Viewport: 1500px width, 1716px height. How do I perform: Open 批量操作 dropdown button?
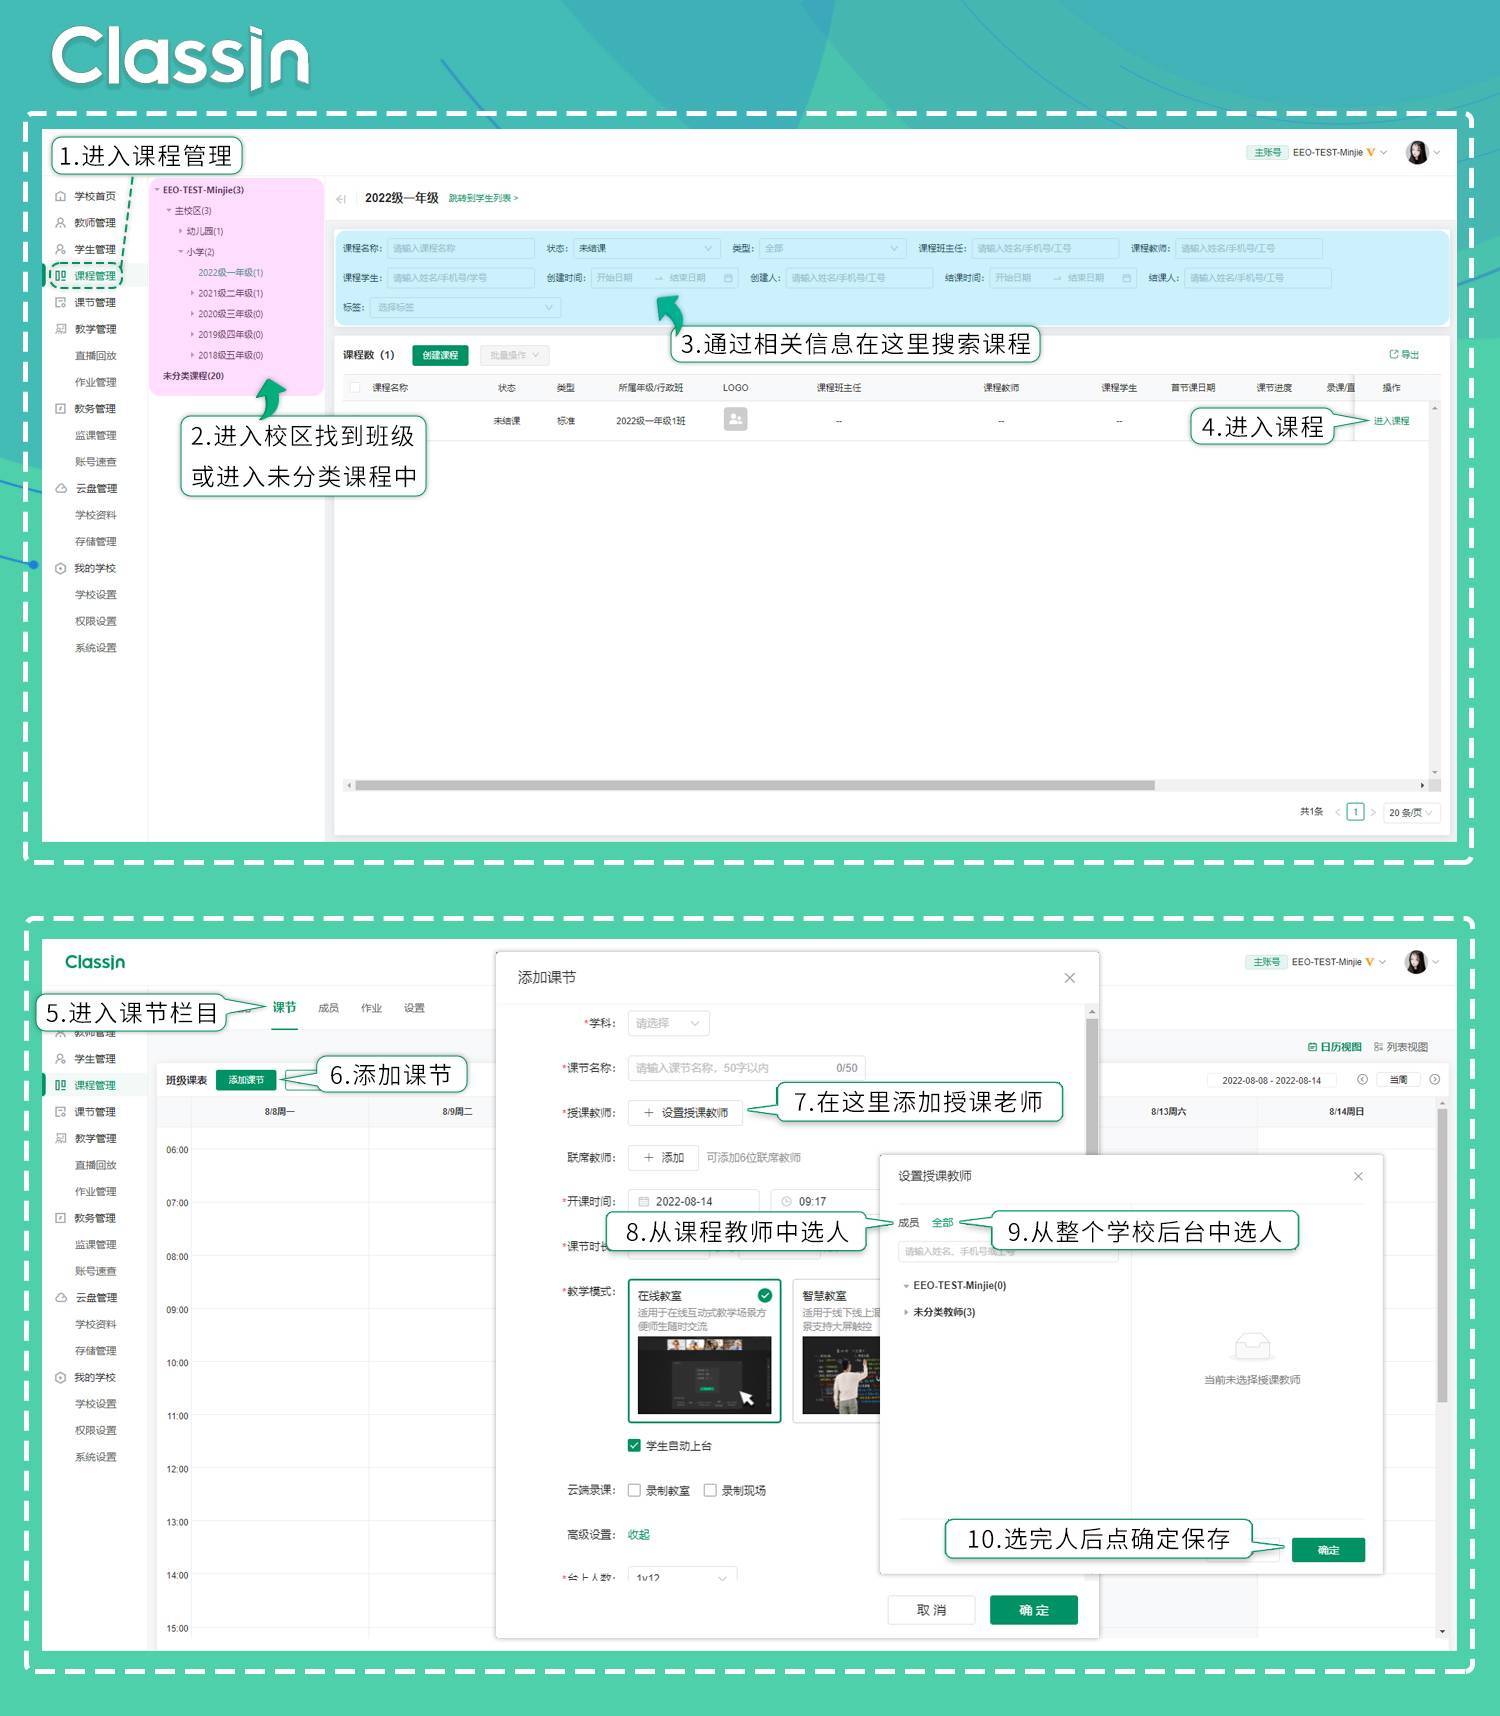click(514, 355)
